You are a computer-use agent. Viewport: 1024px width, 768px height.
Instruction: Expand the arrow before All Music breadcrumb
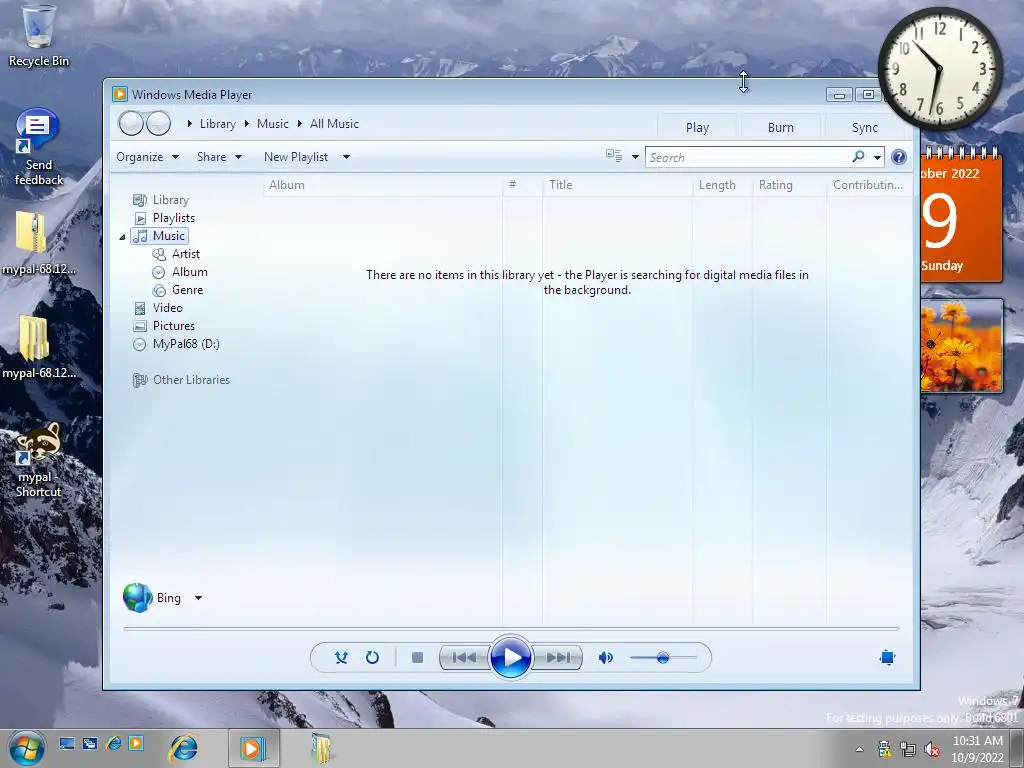(300, 123)
